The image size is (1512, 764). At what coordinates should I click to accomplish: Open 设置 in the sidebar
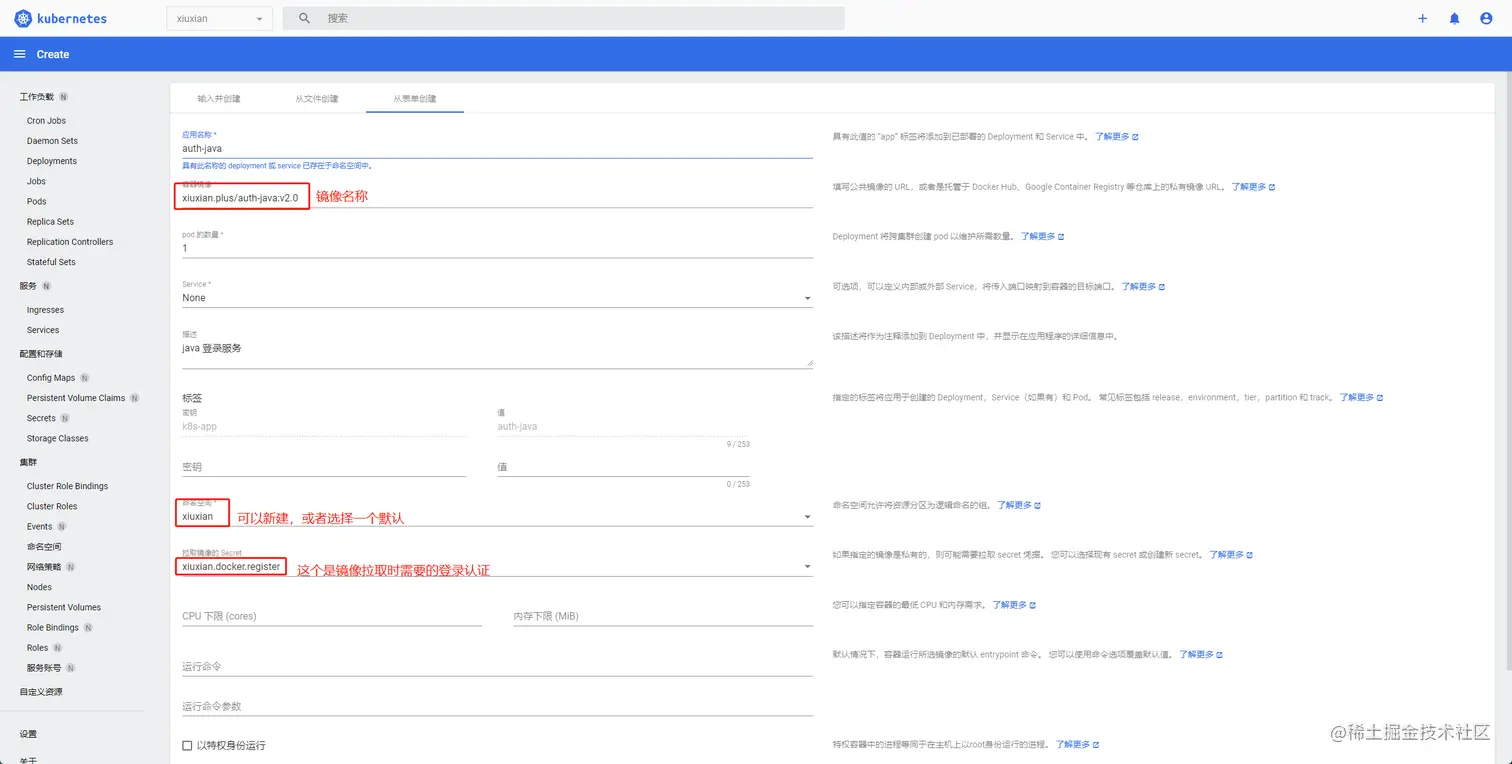28,734
